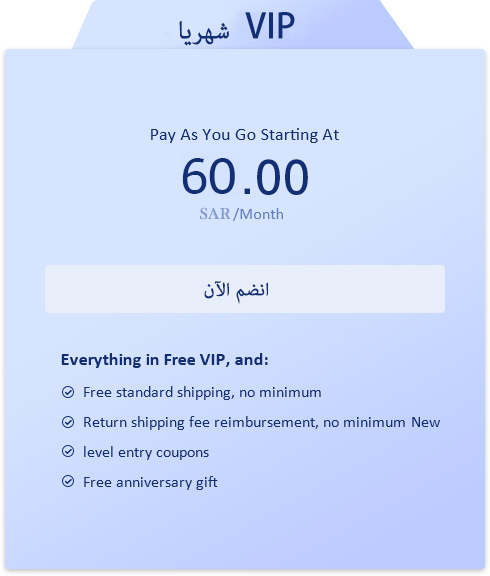Image resolution: width=490 pixels, height=576 pixels.
Task: Click the Pay As You Go Starting At text
Action: tap(244, 135)
